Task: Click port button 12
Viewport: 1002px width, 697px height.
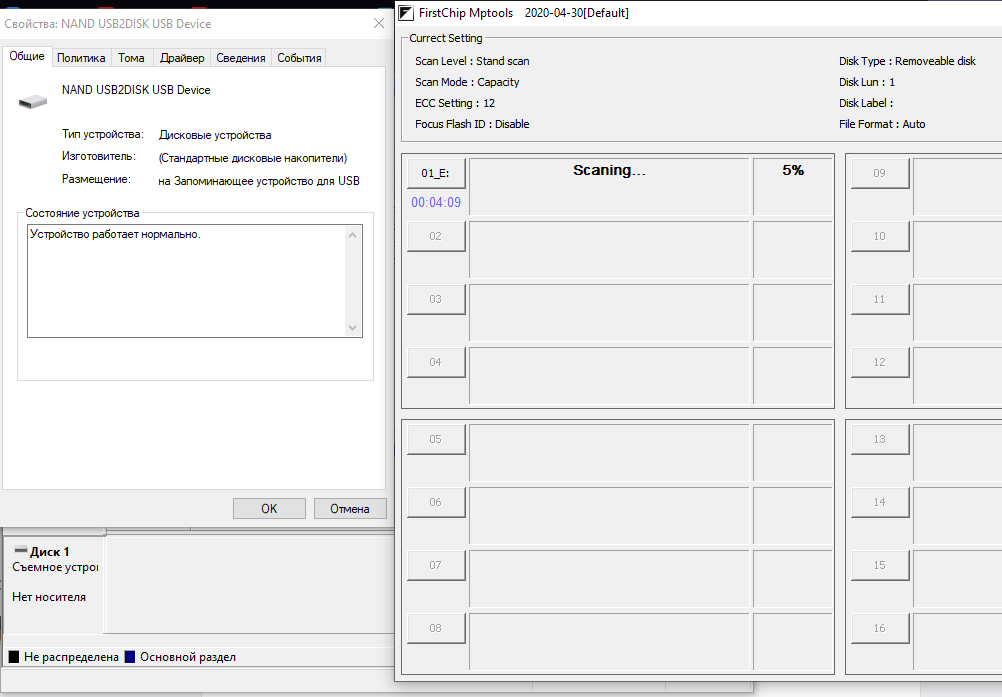Action: click(880, 362)
